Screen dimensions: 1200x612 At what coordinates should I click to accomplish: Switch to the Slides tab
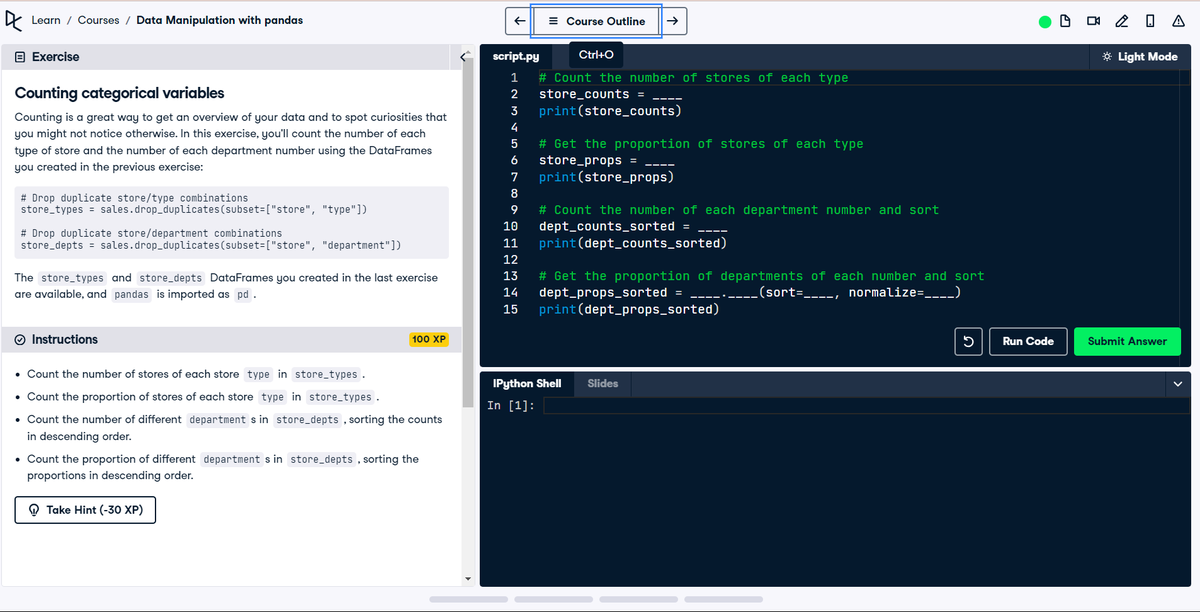[x=603, y=383]
